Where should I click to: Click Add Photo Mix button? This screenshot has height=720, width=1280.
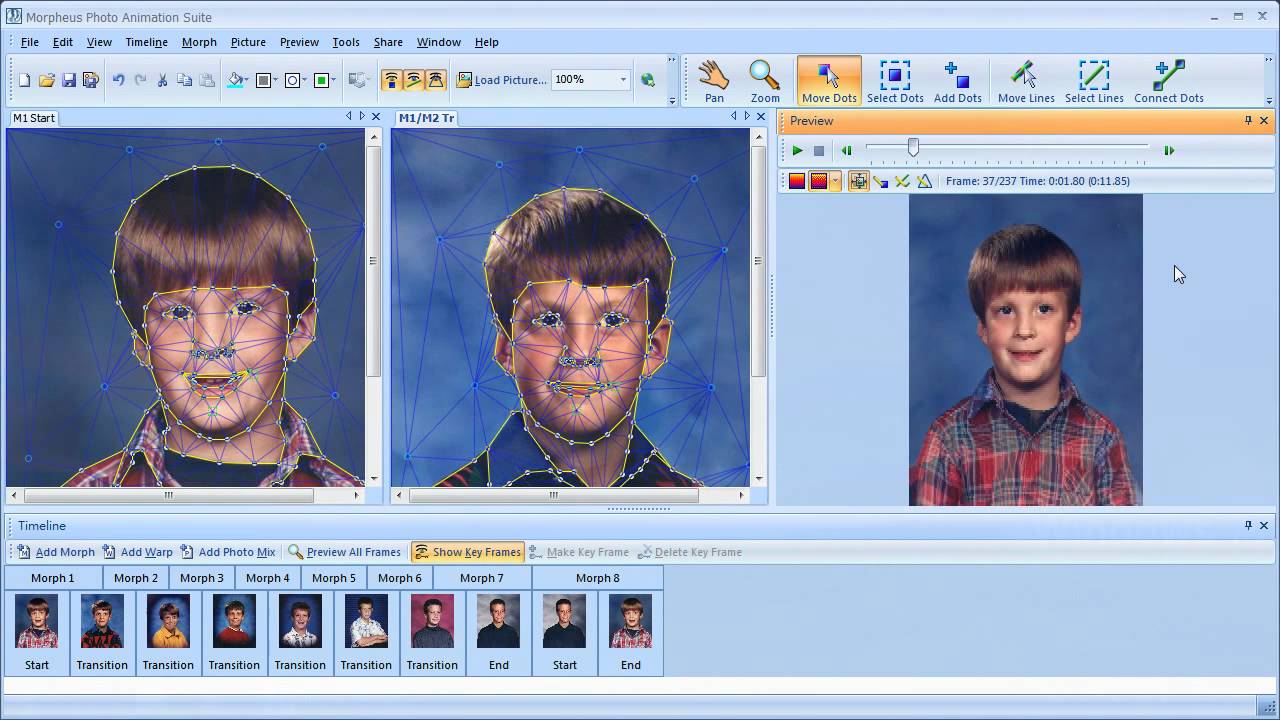tap(228, 552)
